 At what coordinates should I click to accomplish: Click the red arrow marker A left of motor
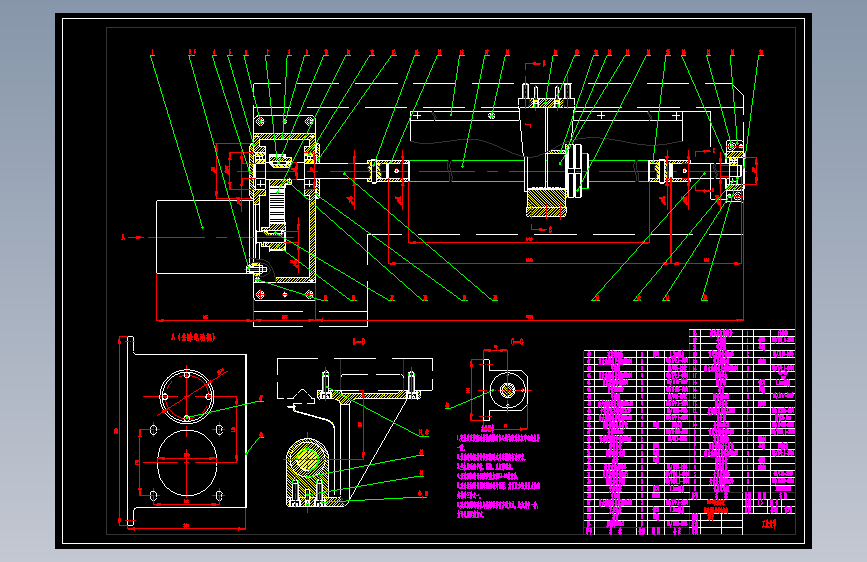pyautogui.click(x=132, y=237)
